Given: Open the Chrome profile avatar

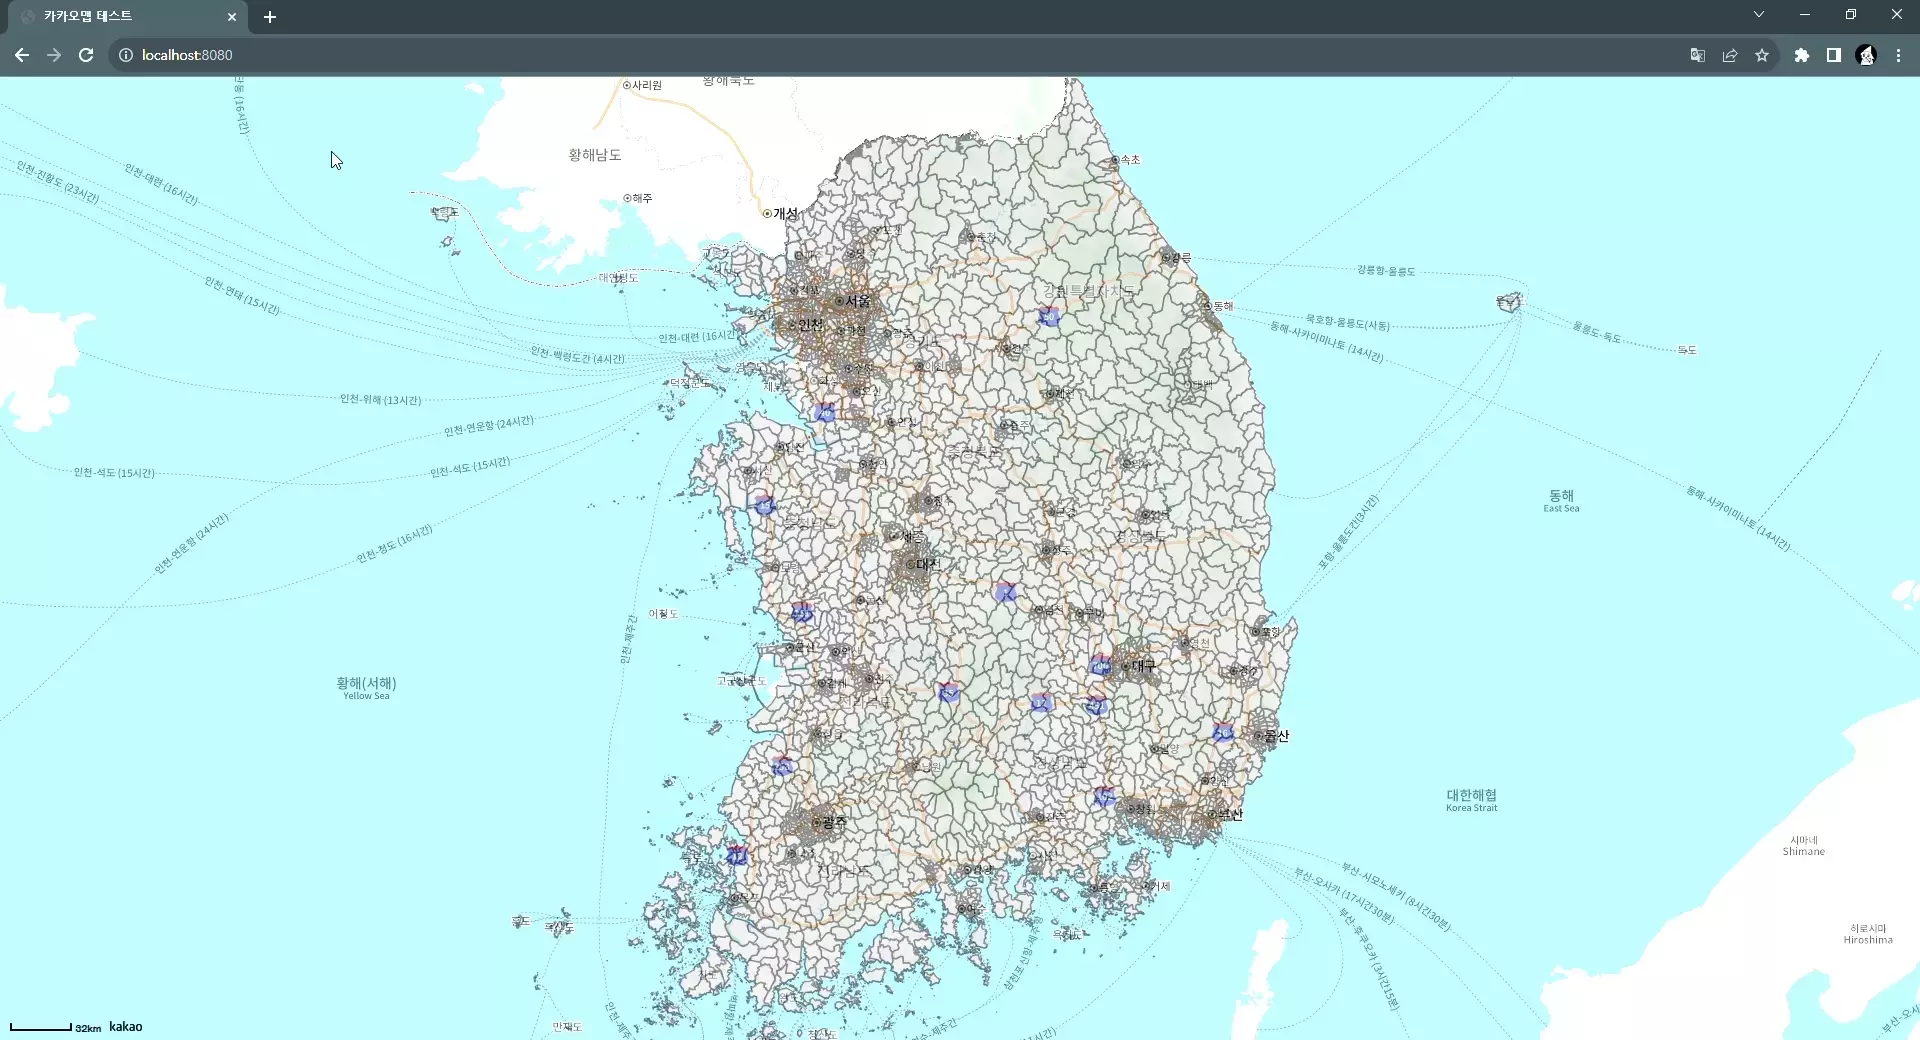Looking at the screenshot, I should click(1866, 55).
